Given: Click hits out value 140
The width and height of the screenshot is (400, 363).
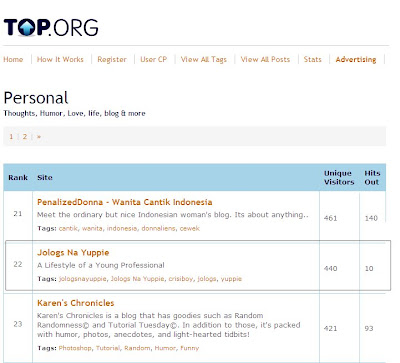Looking at the screenshot, I should pyautogui.click(x=371, y=218).
